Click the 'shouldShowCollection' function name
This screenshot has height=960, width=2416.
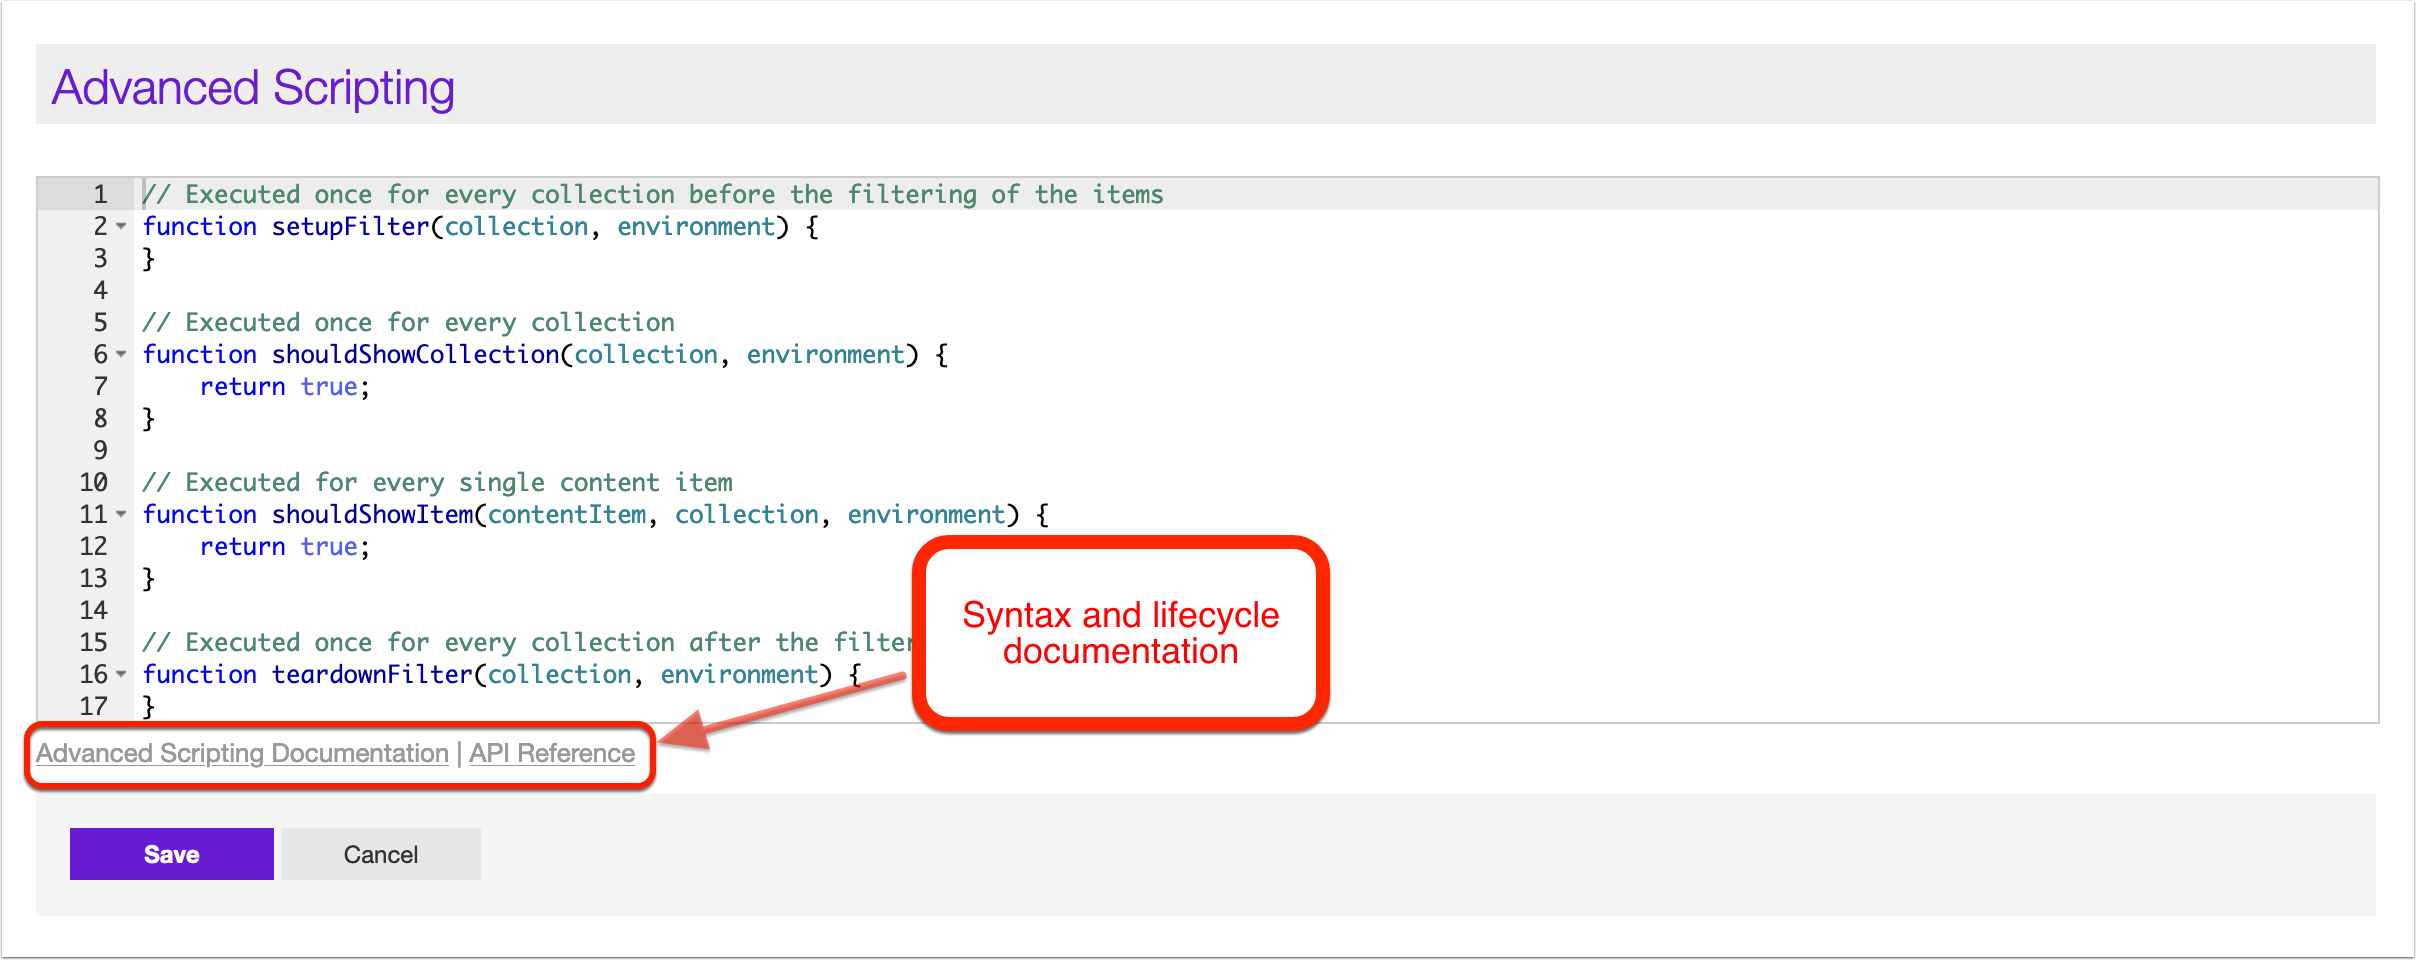[x=415, y=355]
